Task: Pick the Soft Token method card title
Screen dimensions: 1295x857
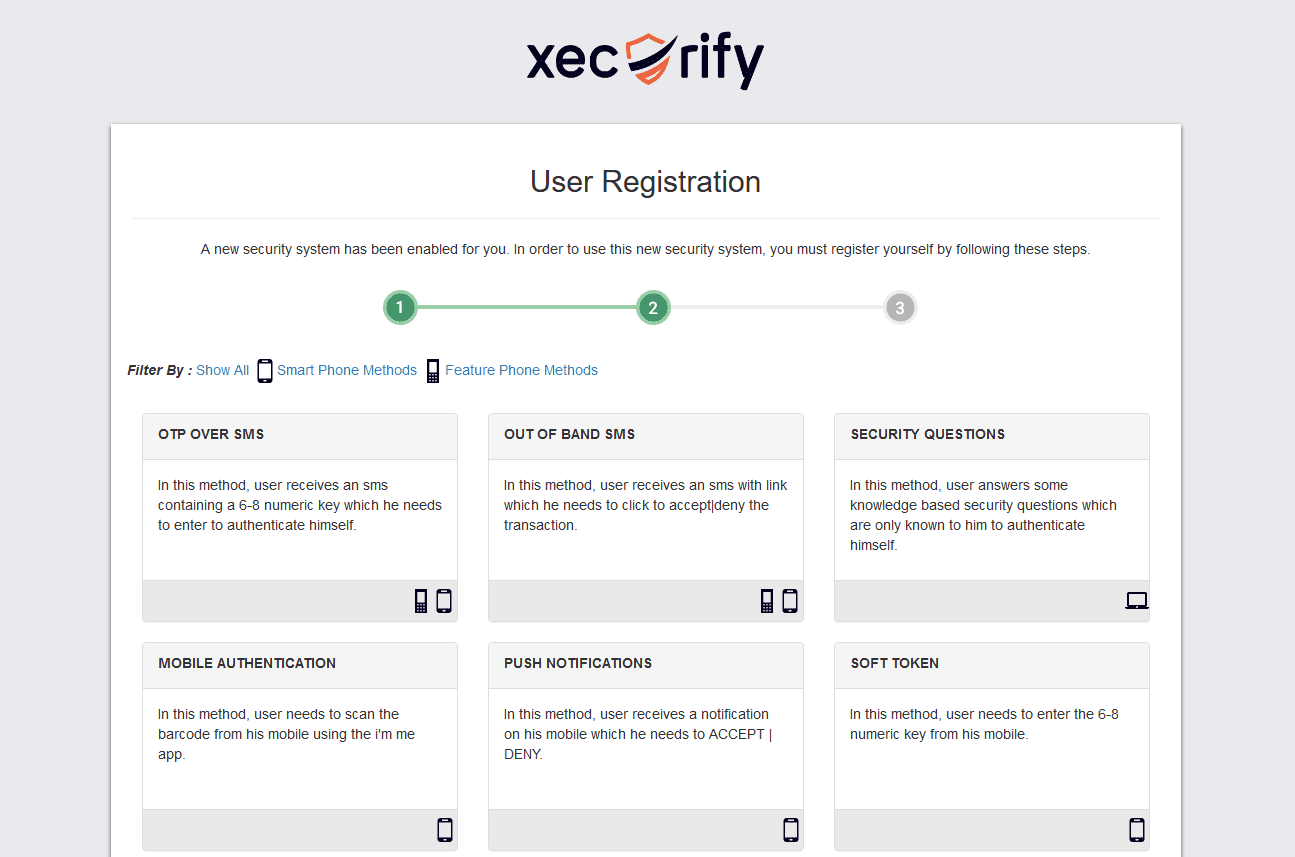Action: tap(894, 663)
